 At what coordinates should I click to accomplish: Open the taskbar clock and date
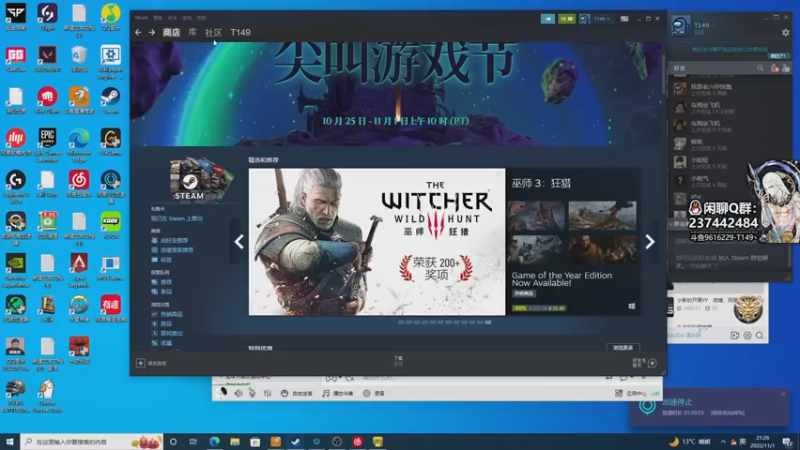(x=762, y=441)
